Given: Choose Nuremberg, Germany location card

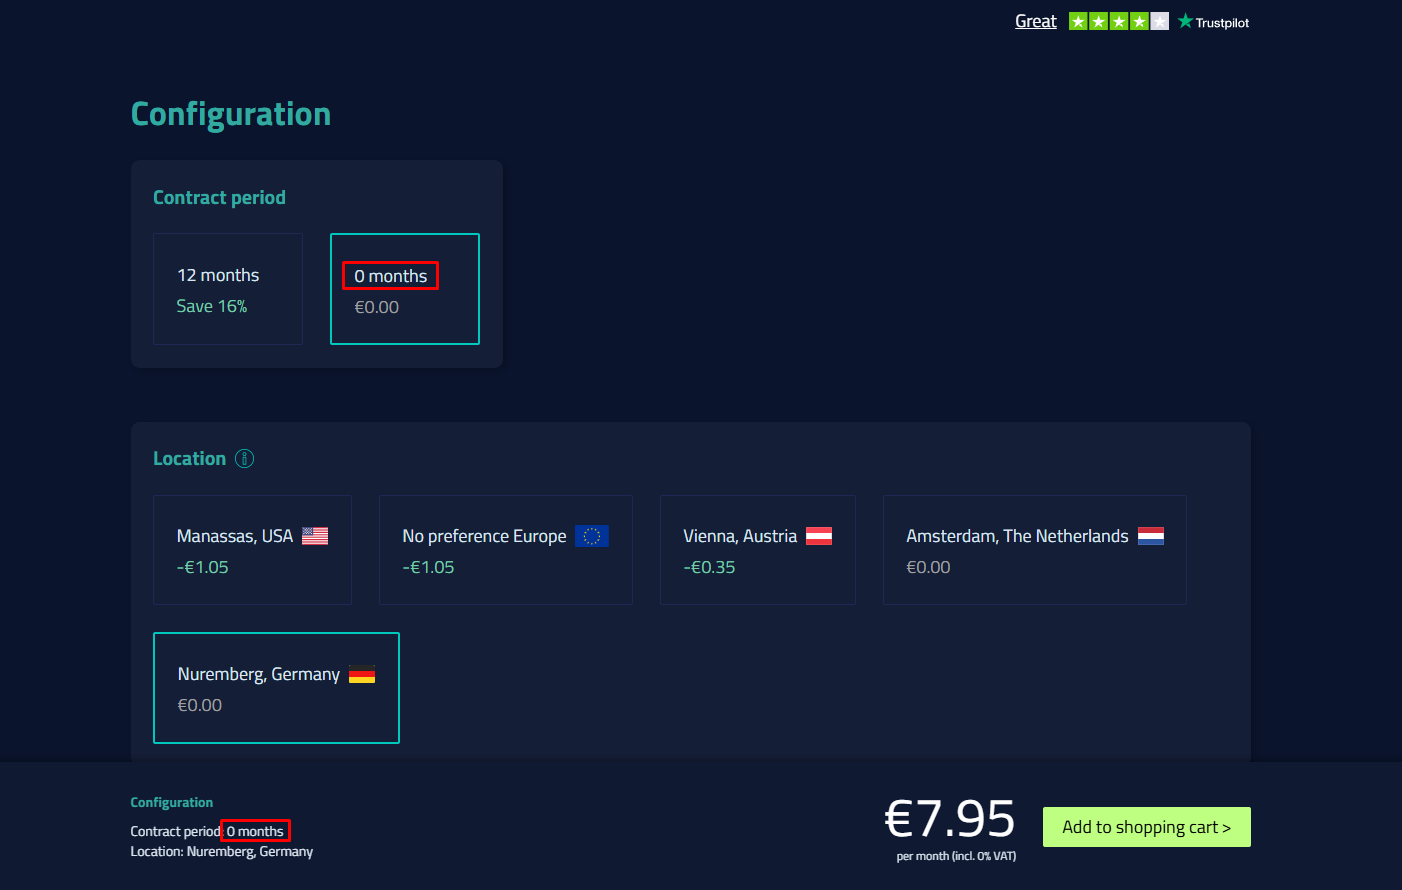Looking at the screenshot, I should pyautogui.click(x=276, y=688).
